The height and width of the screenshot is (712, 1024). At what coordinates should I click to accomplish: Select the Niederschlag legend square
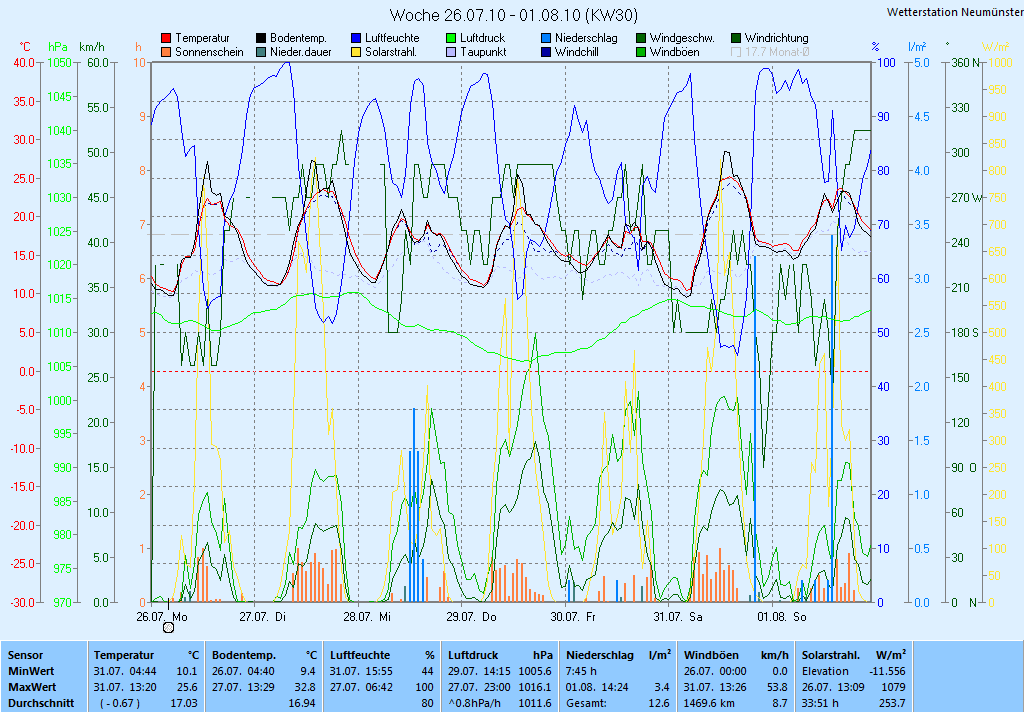tap(546, 38)
